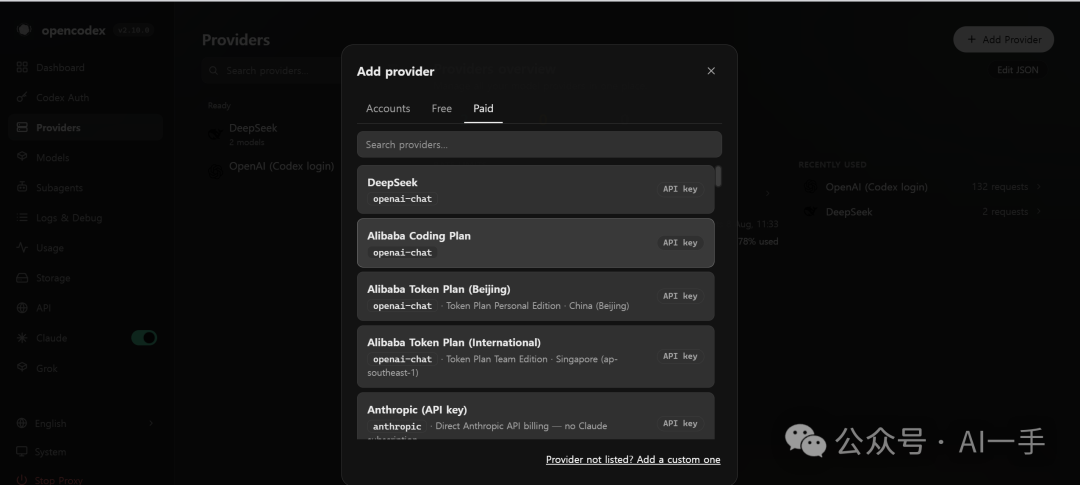Click the DeepSeek logo in the Ready list

click(x=215, y=134)
